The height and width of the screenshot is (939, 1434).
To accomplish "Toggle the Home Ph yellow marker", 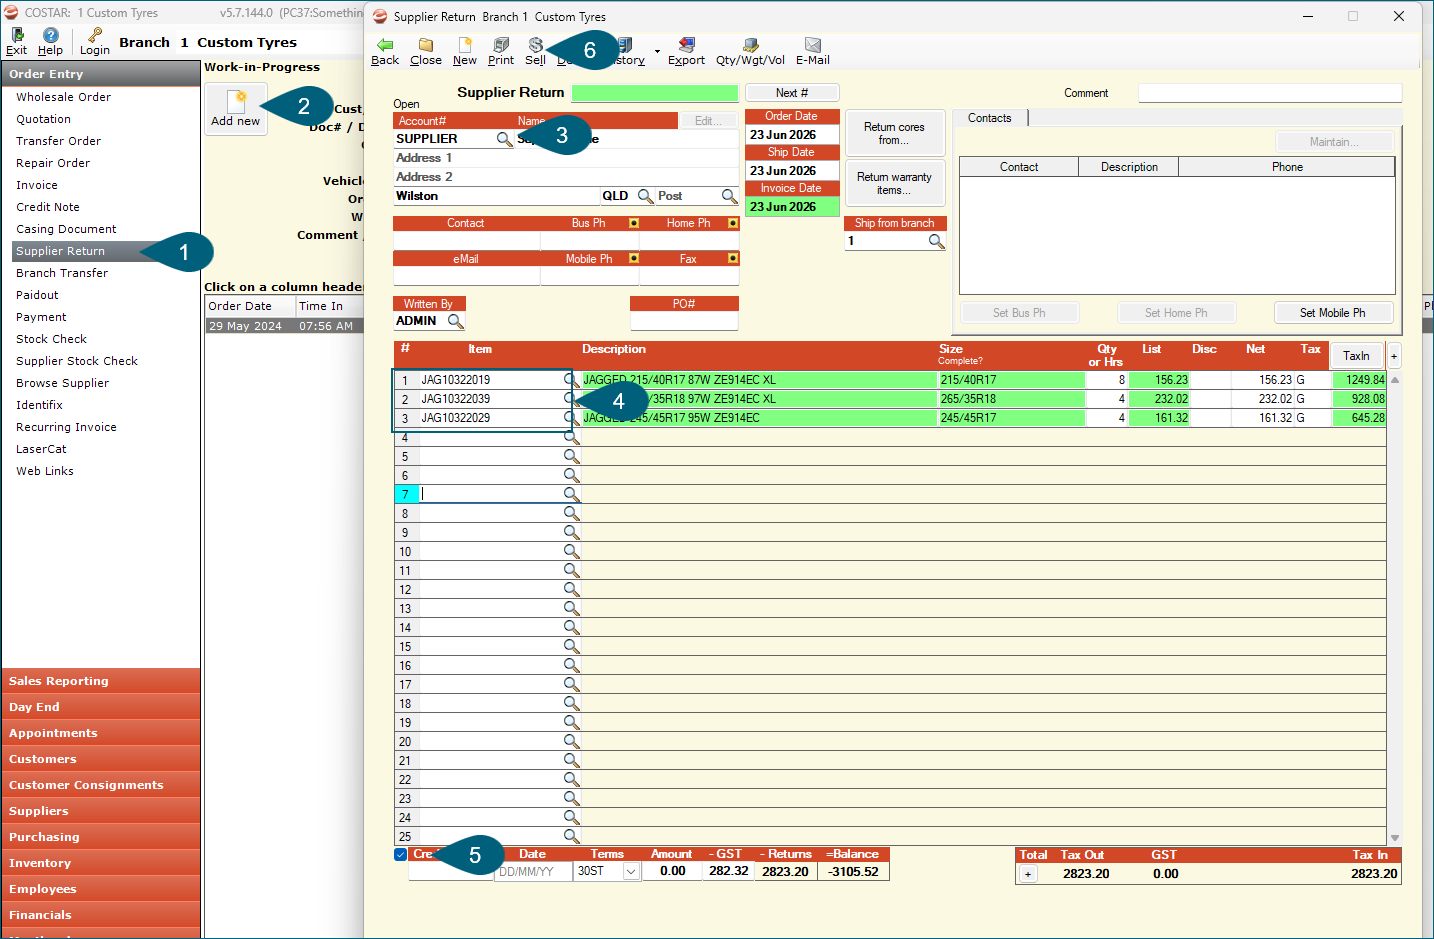I will tap(733, 223).
